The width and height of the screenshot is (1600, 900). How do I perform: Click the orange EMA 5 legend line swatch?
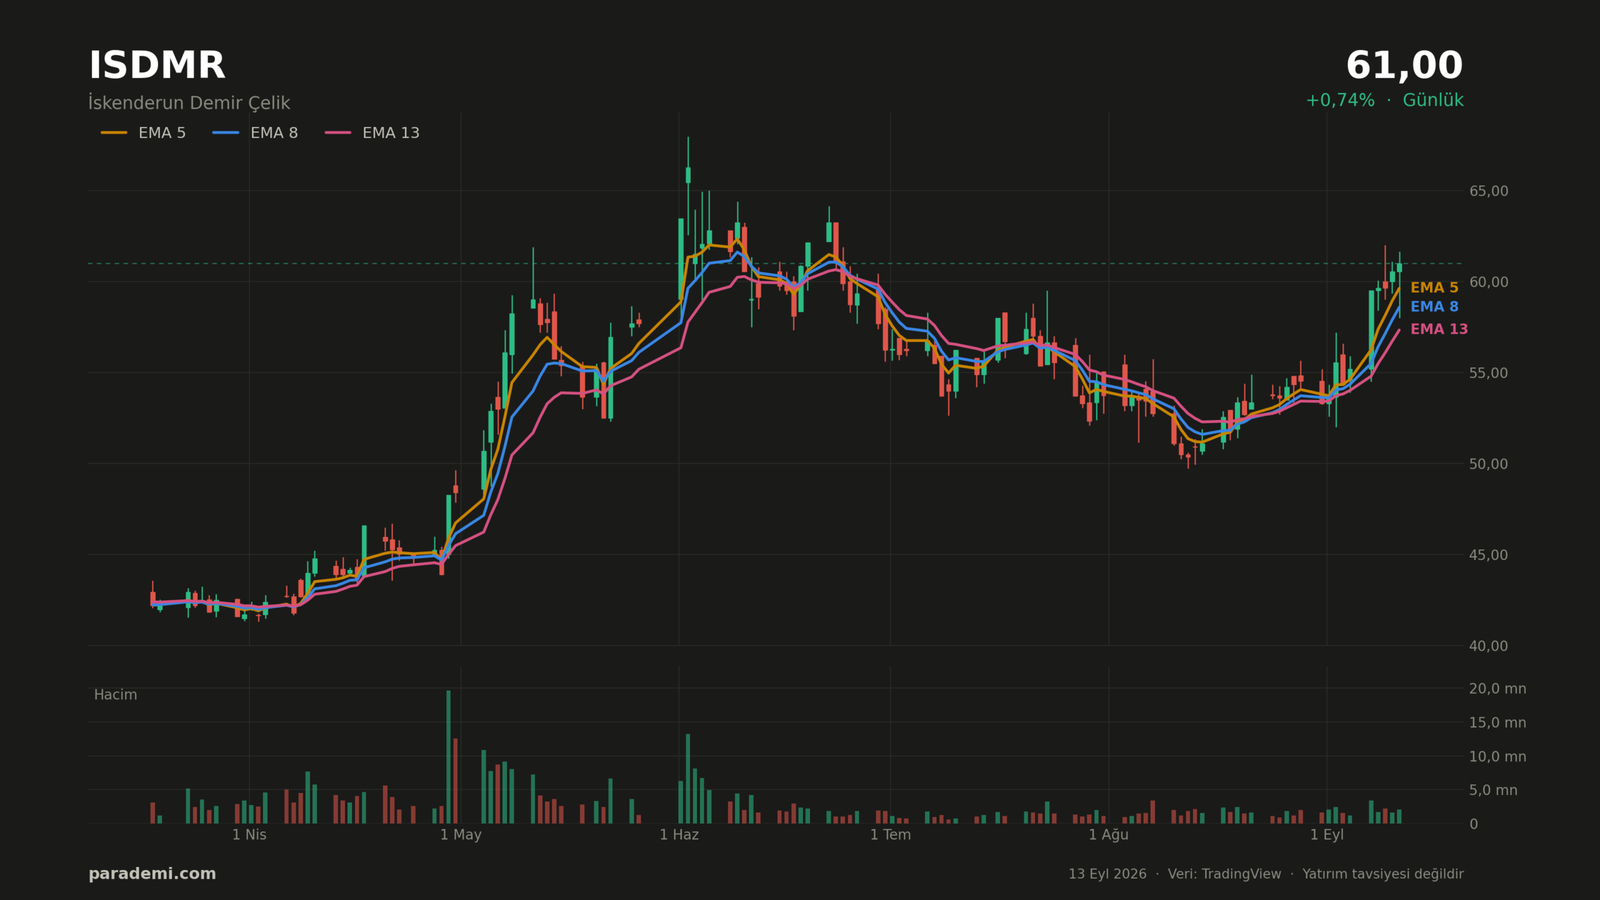pyautogui.click(x=114, y=133)
